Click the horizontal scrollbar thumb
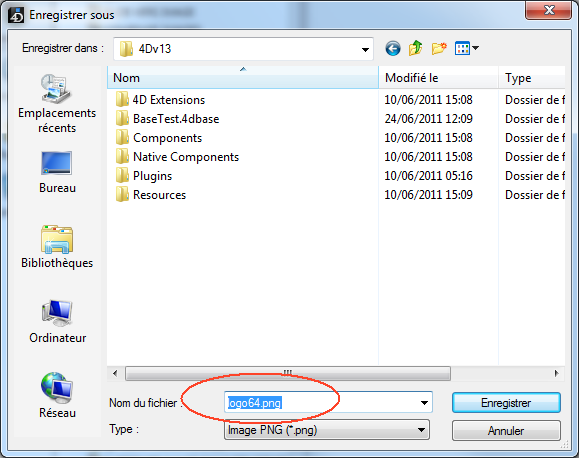 288,373
